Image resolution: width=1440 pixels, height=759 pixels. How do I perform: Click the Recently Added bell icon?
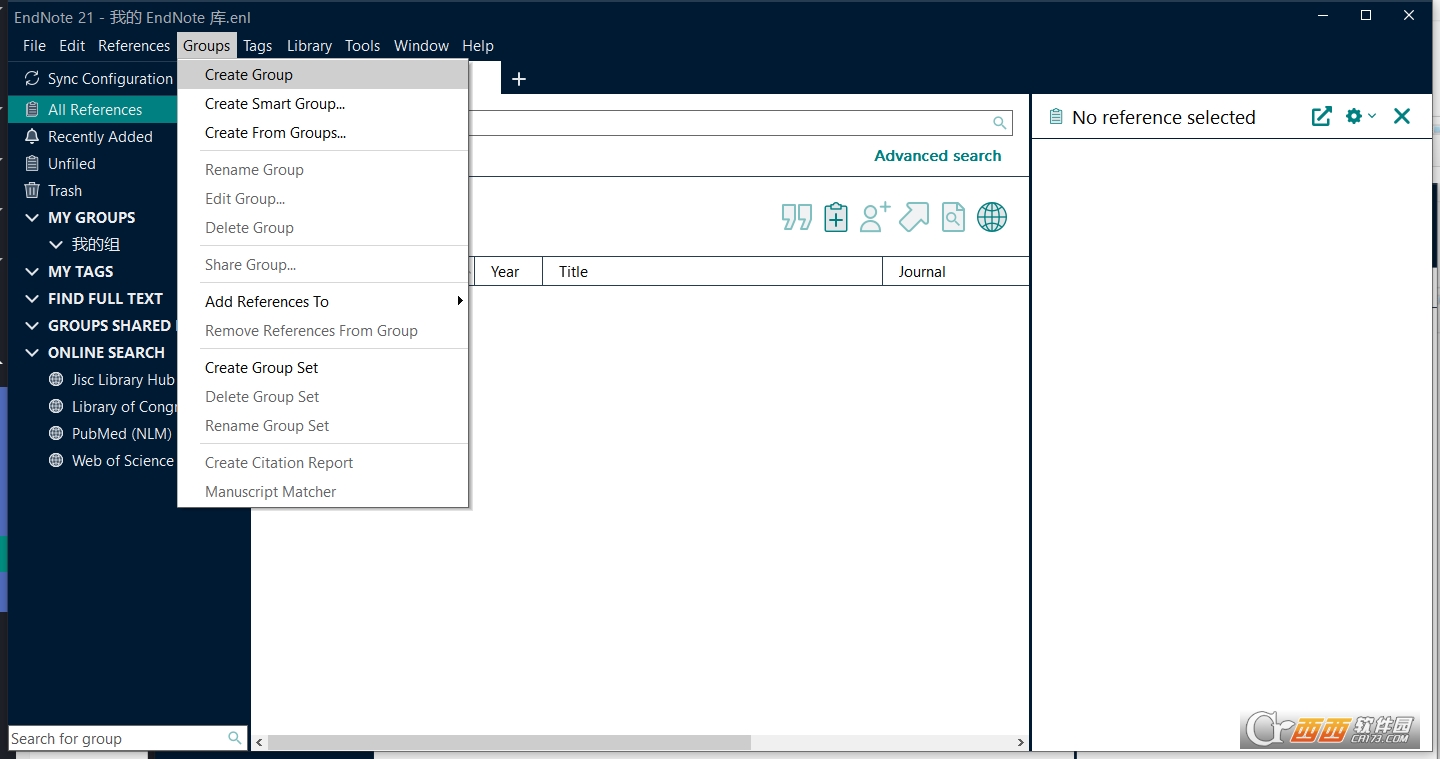coord(32,137)
